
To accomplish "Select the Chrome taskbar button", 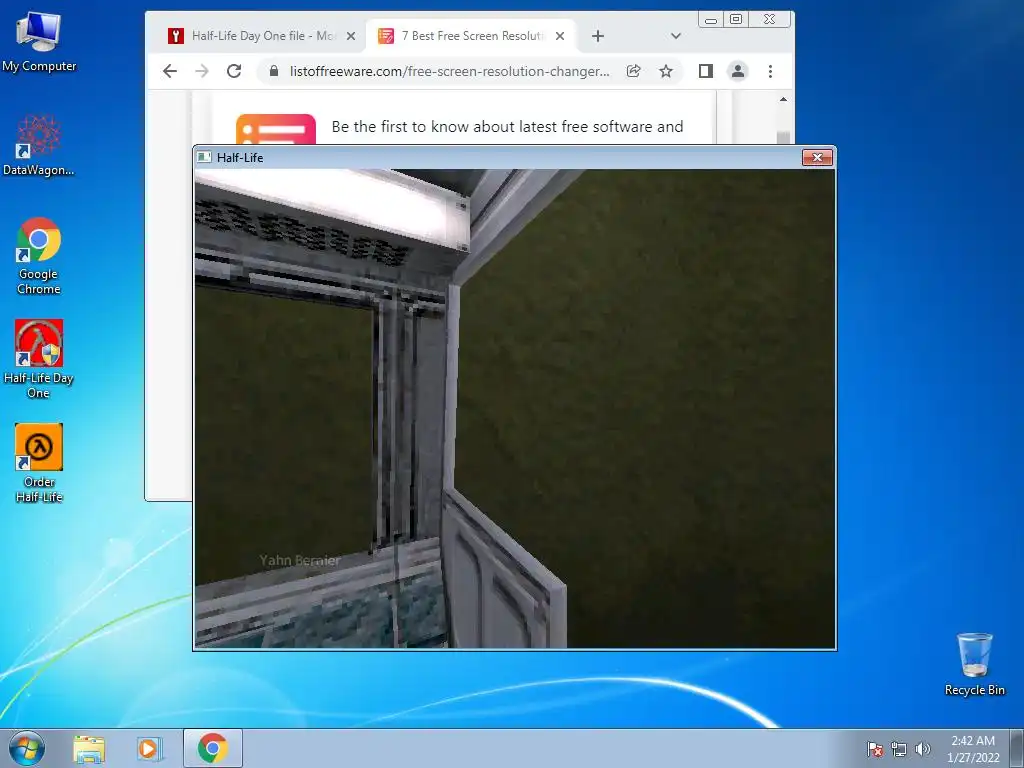I will coord(212,748).
